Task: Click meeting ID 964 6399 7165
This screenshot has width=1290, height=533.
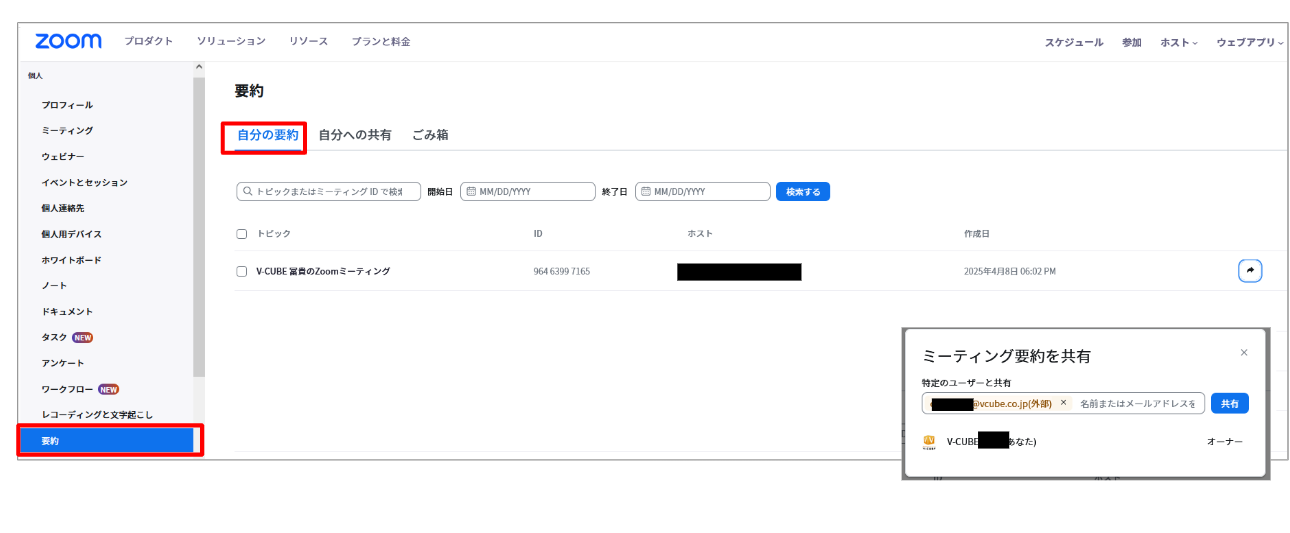Action: pos(562,271)
